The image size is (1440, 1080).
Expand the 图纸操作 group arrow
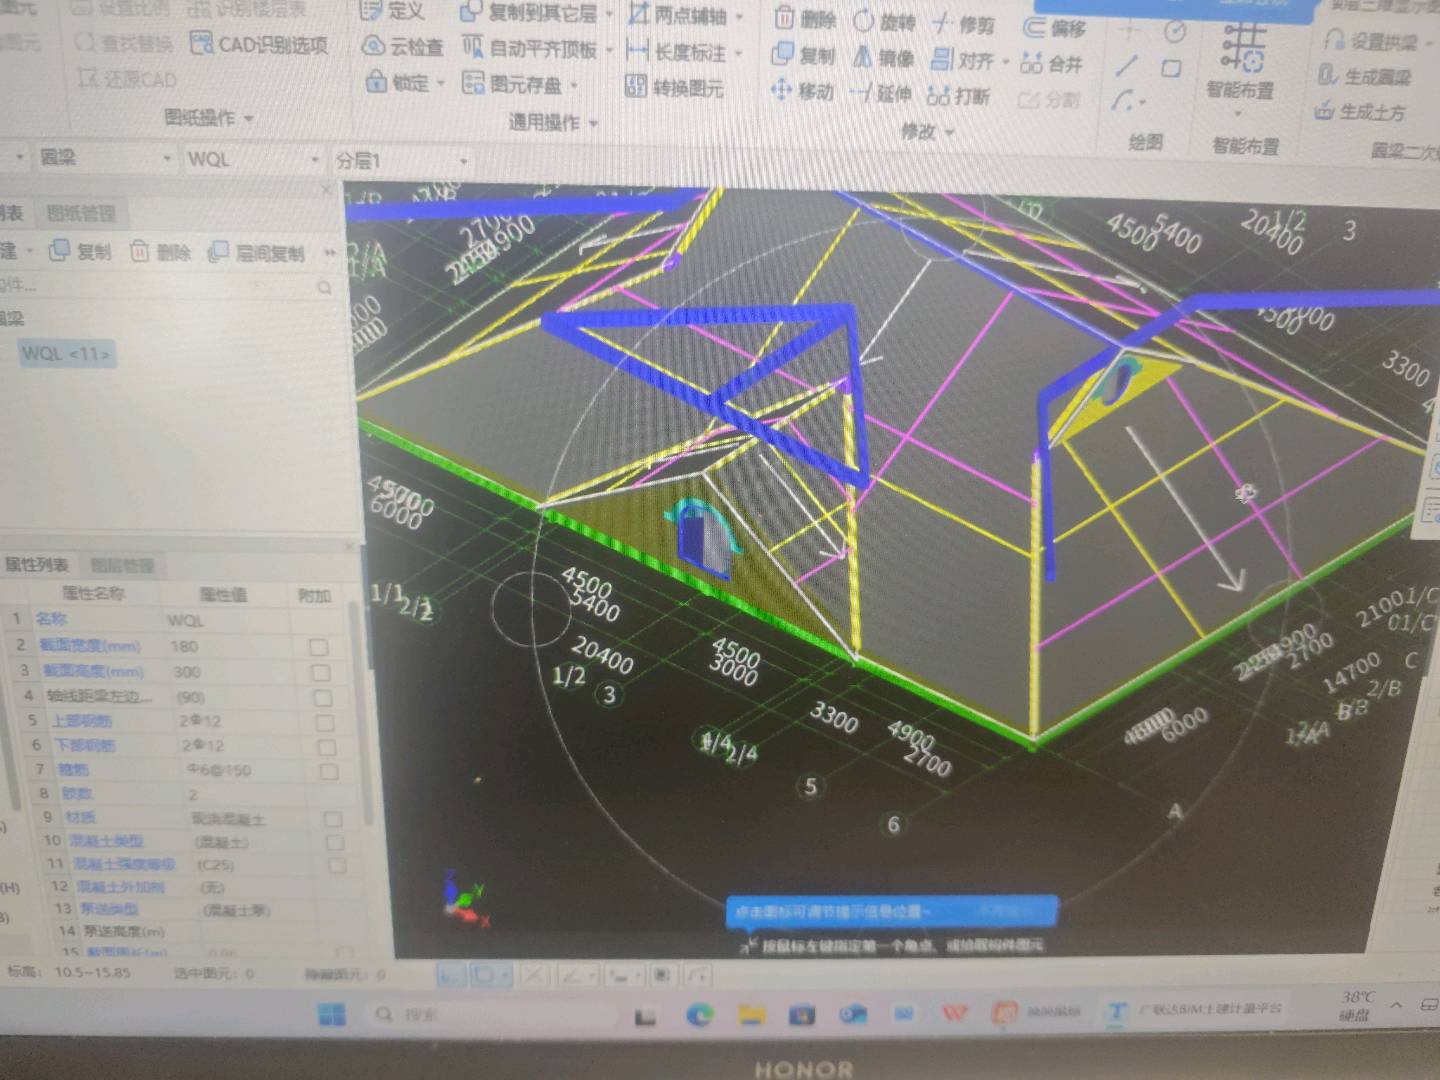248,118
